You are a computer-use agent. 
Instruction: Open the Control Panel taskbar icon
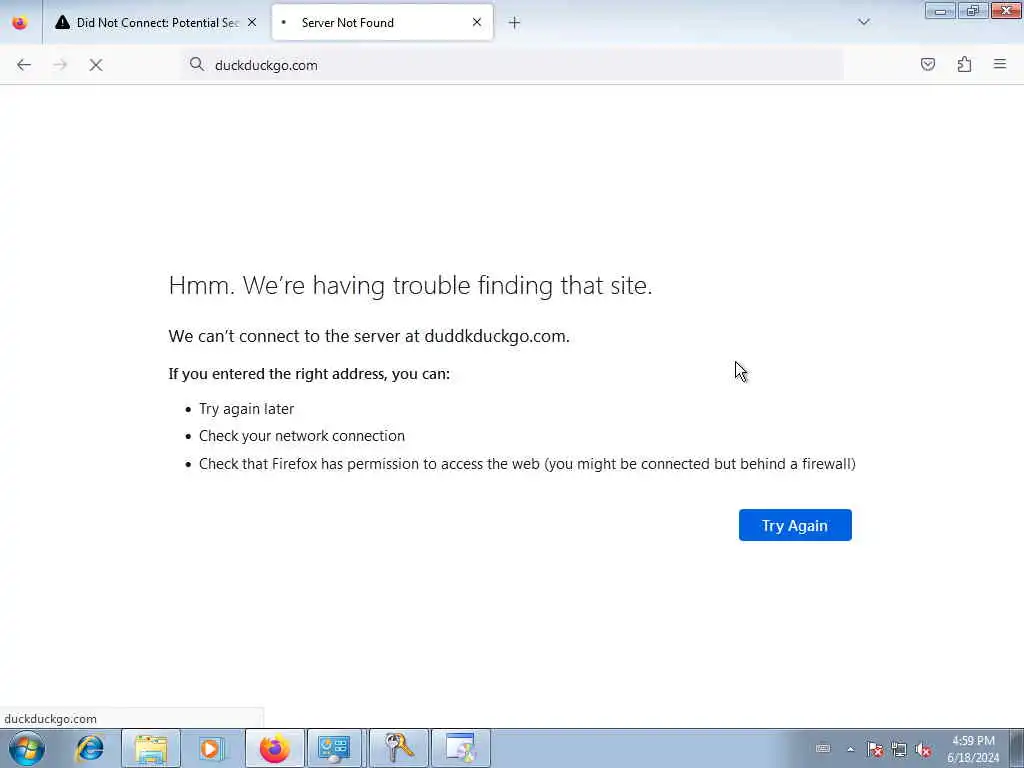(334, 748)
